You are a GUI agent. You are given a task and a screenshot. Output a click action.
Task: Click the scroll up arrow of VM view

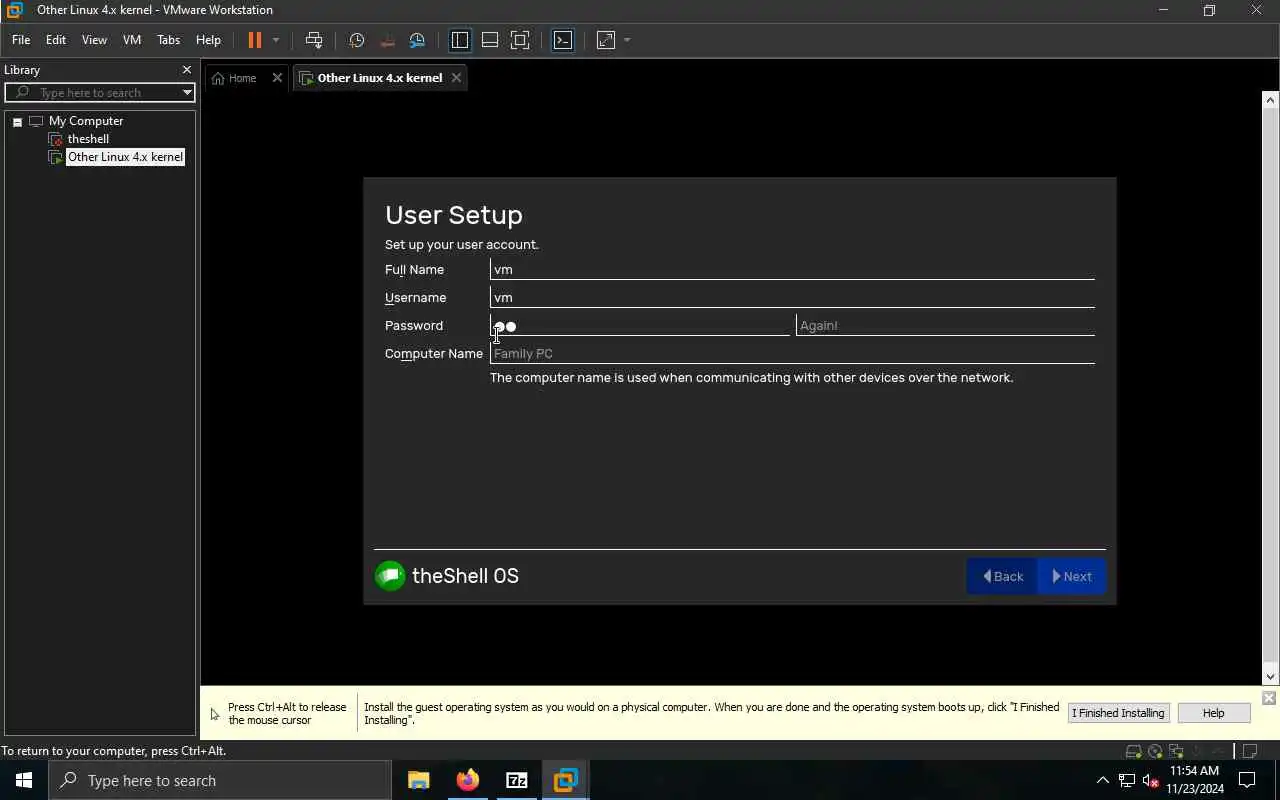(x=1270, y=100)
